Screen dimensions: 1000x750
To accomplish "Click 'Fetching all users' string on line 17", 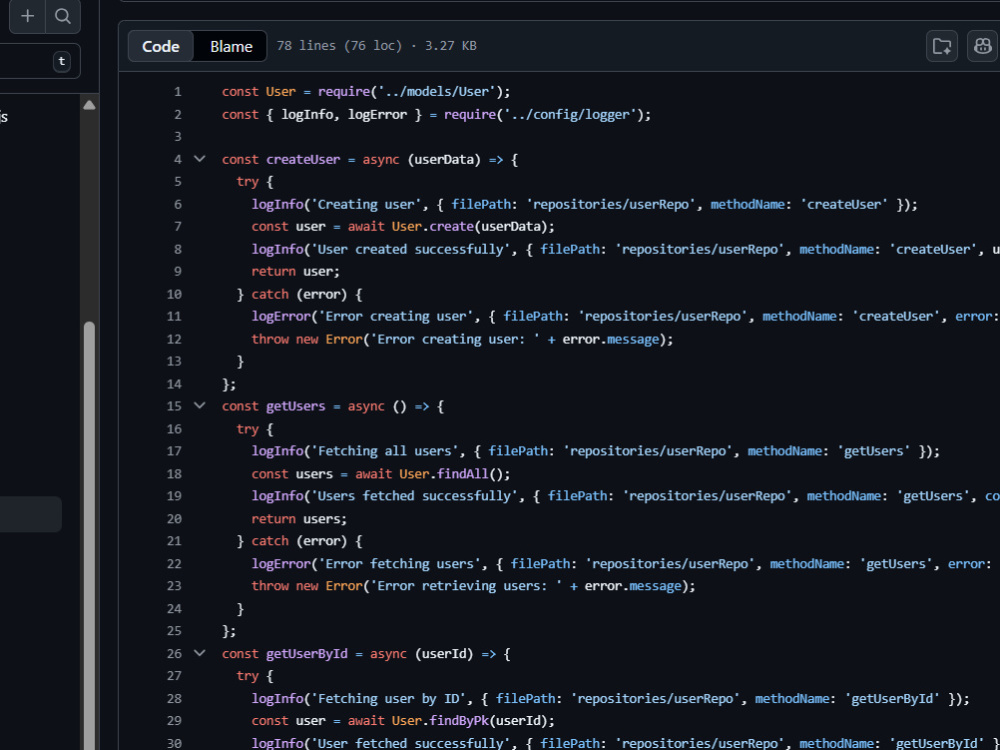I will [x=388, y=452].
